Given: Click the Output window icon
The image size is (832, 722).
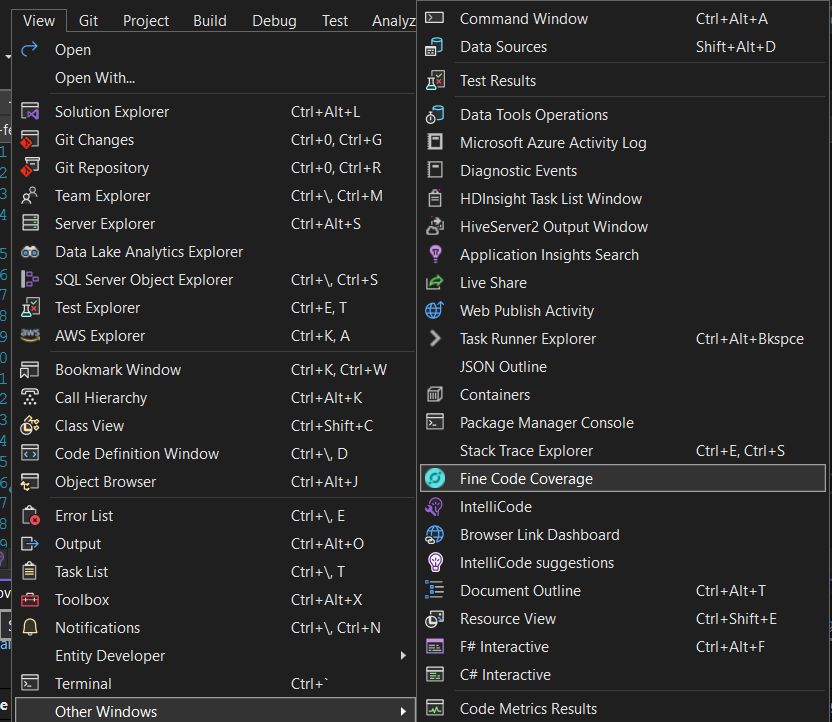Looking at the screenshot, I should point(30,544).
